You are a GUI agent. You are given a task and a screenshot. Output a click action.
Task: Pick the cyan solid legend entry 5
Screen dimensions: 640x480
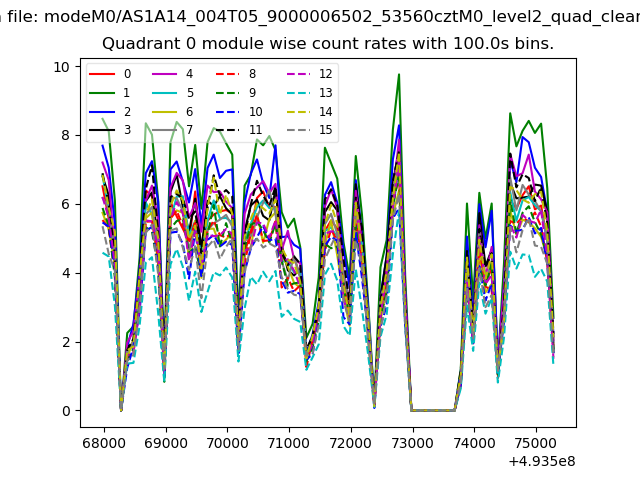166,93
